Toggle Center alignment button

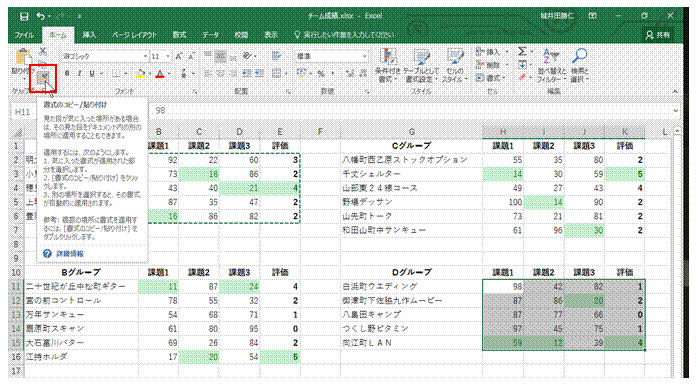[x=220, y=73]
